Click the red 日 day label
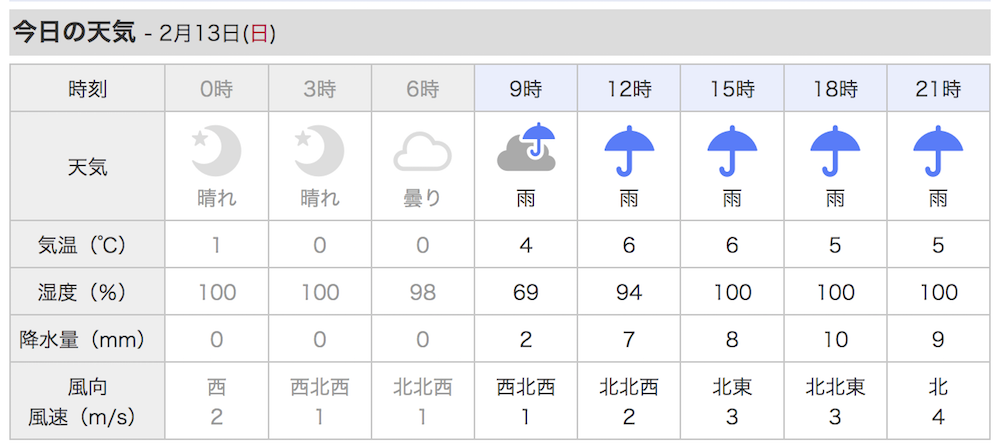Screen dimensions: 1000x447 click(259, 34)
